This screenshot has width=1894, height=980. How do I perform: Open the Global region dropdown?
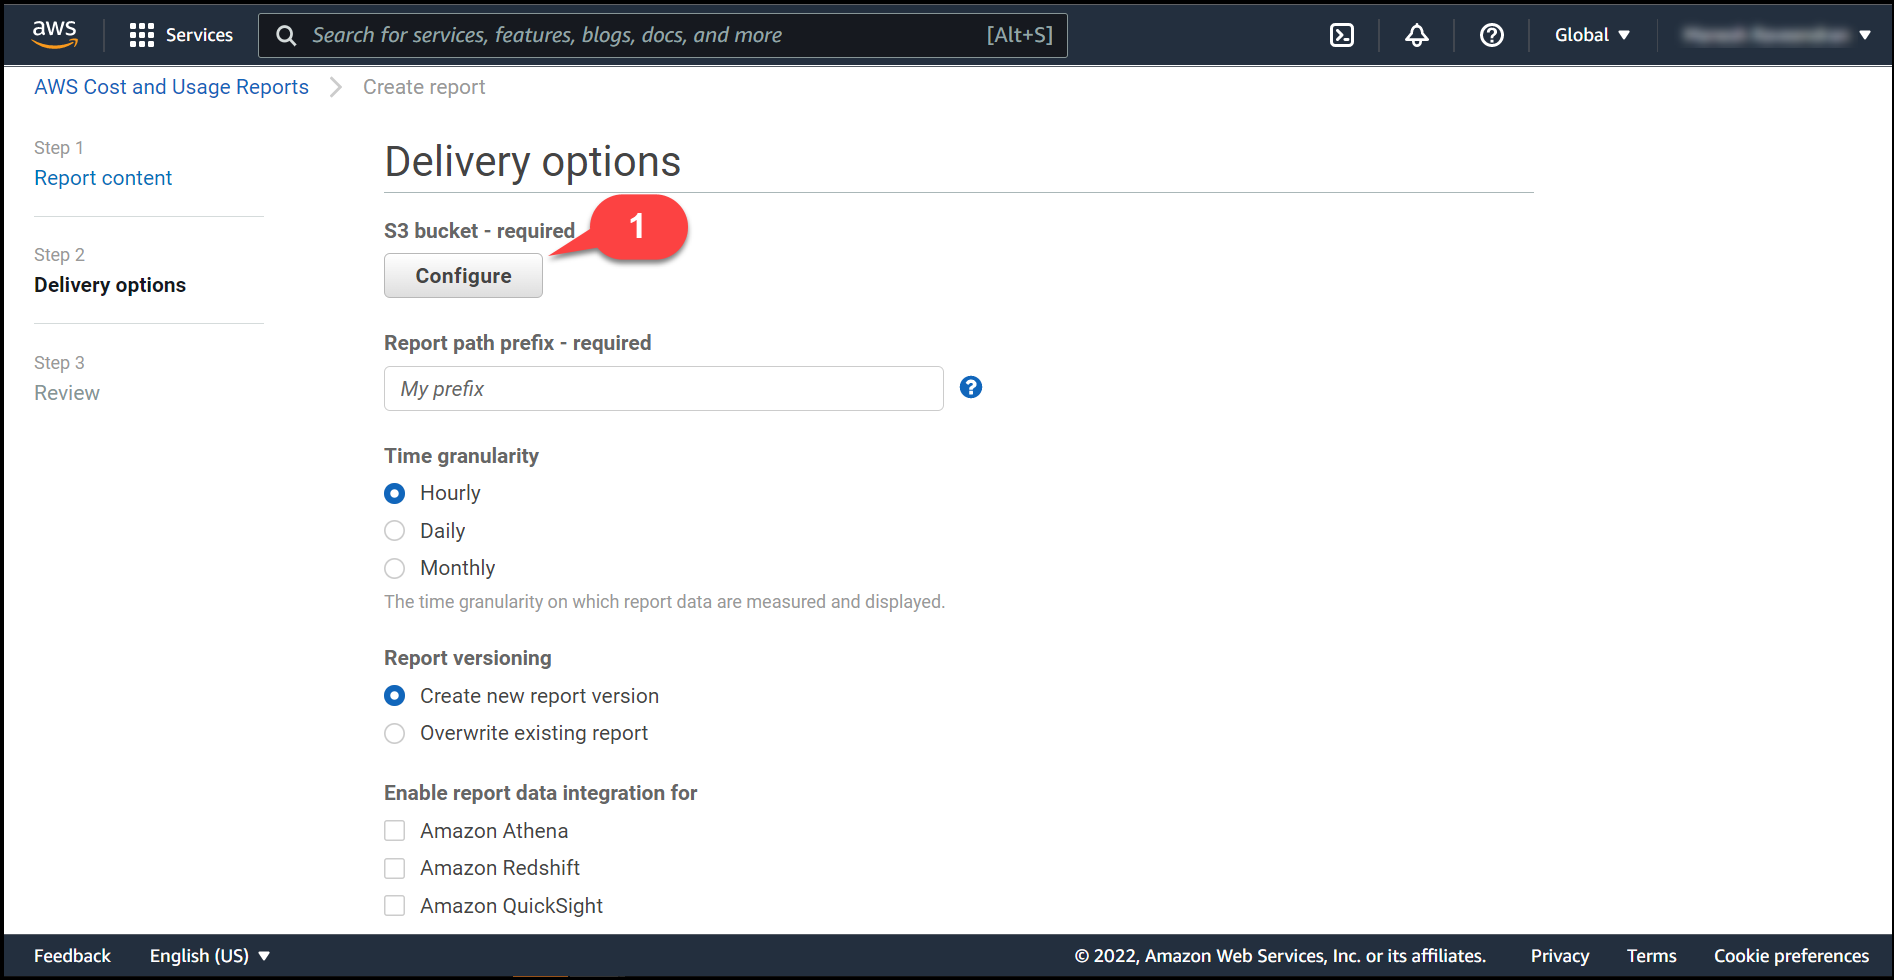(1592, 35)
